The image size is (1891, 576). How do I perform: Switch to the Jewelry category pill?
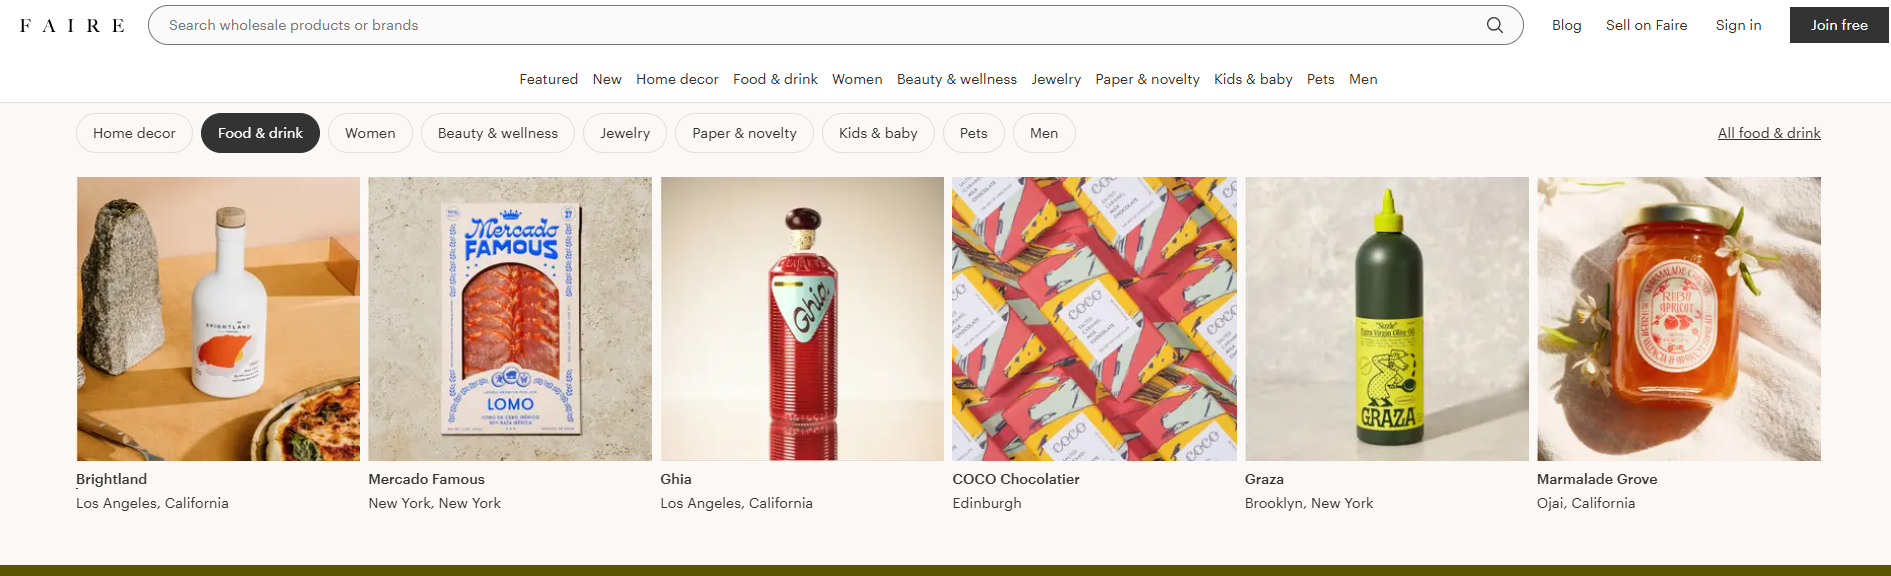pos(625,133)
